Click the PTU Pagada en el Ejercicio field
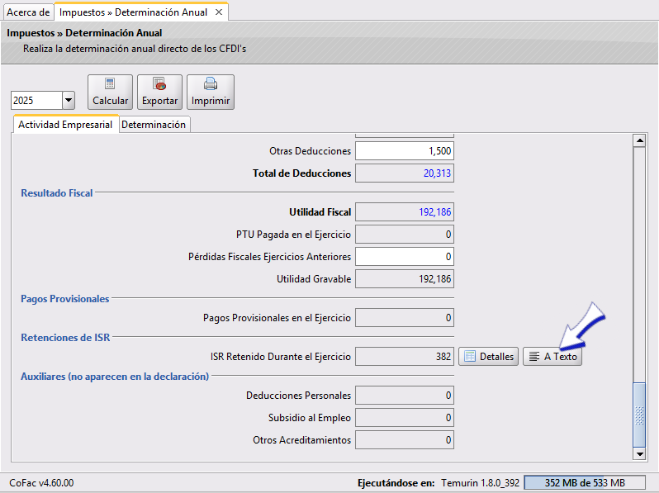 (404, 234)
